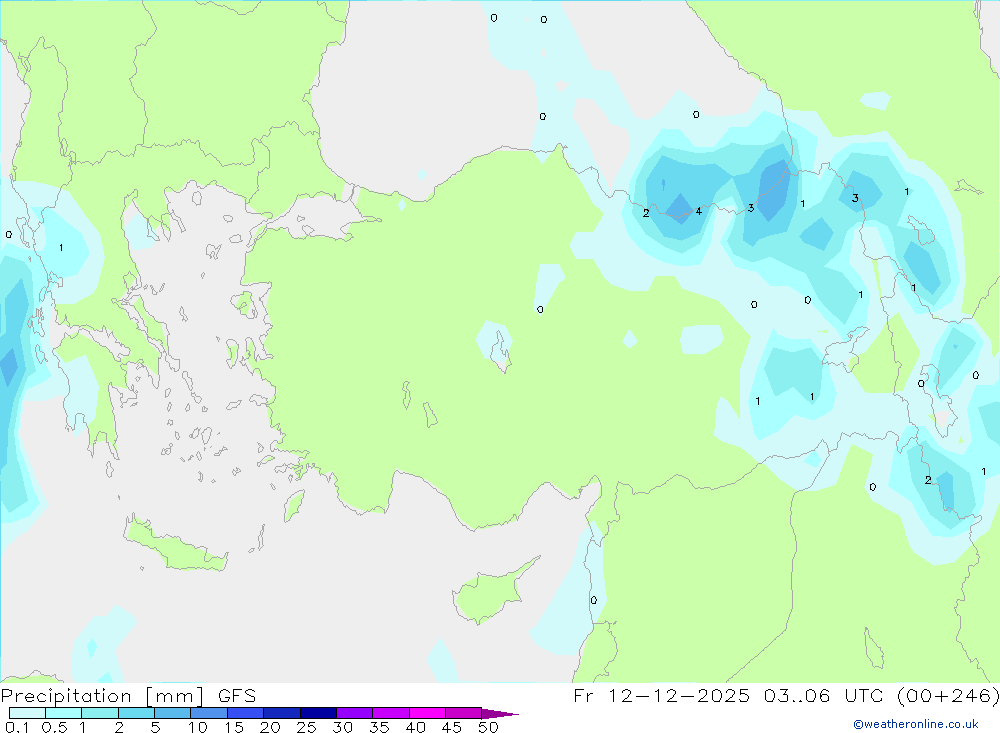Click the legend label '0.5'
This screenshot has height=733, width=1000.
click(54, 727)
